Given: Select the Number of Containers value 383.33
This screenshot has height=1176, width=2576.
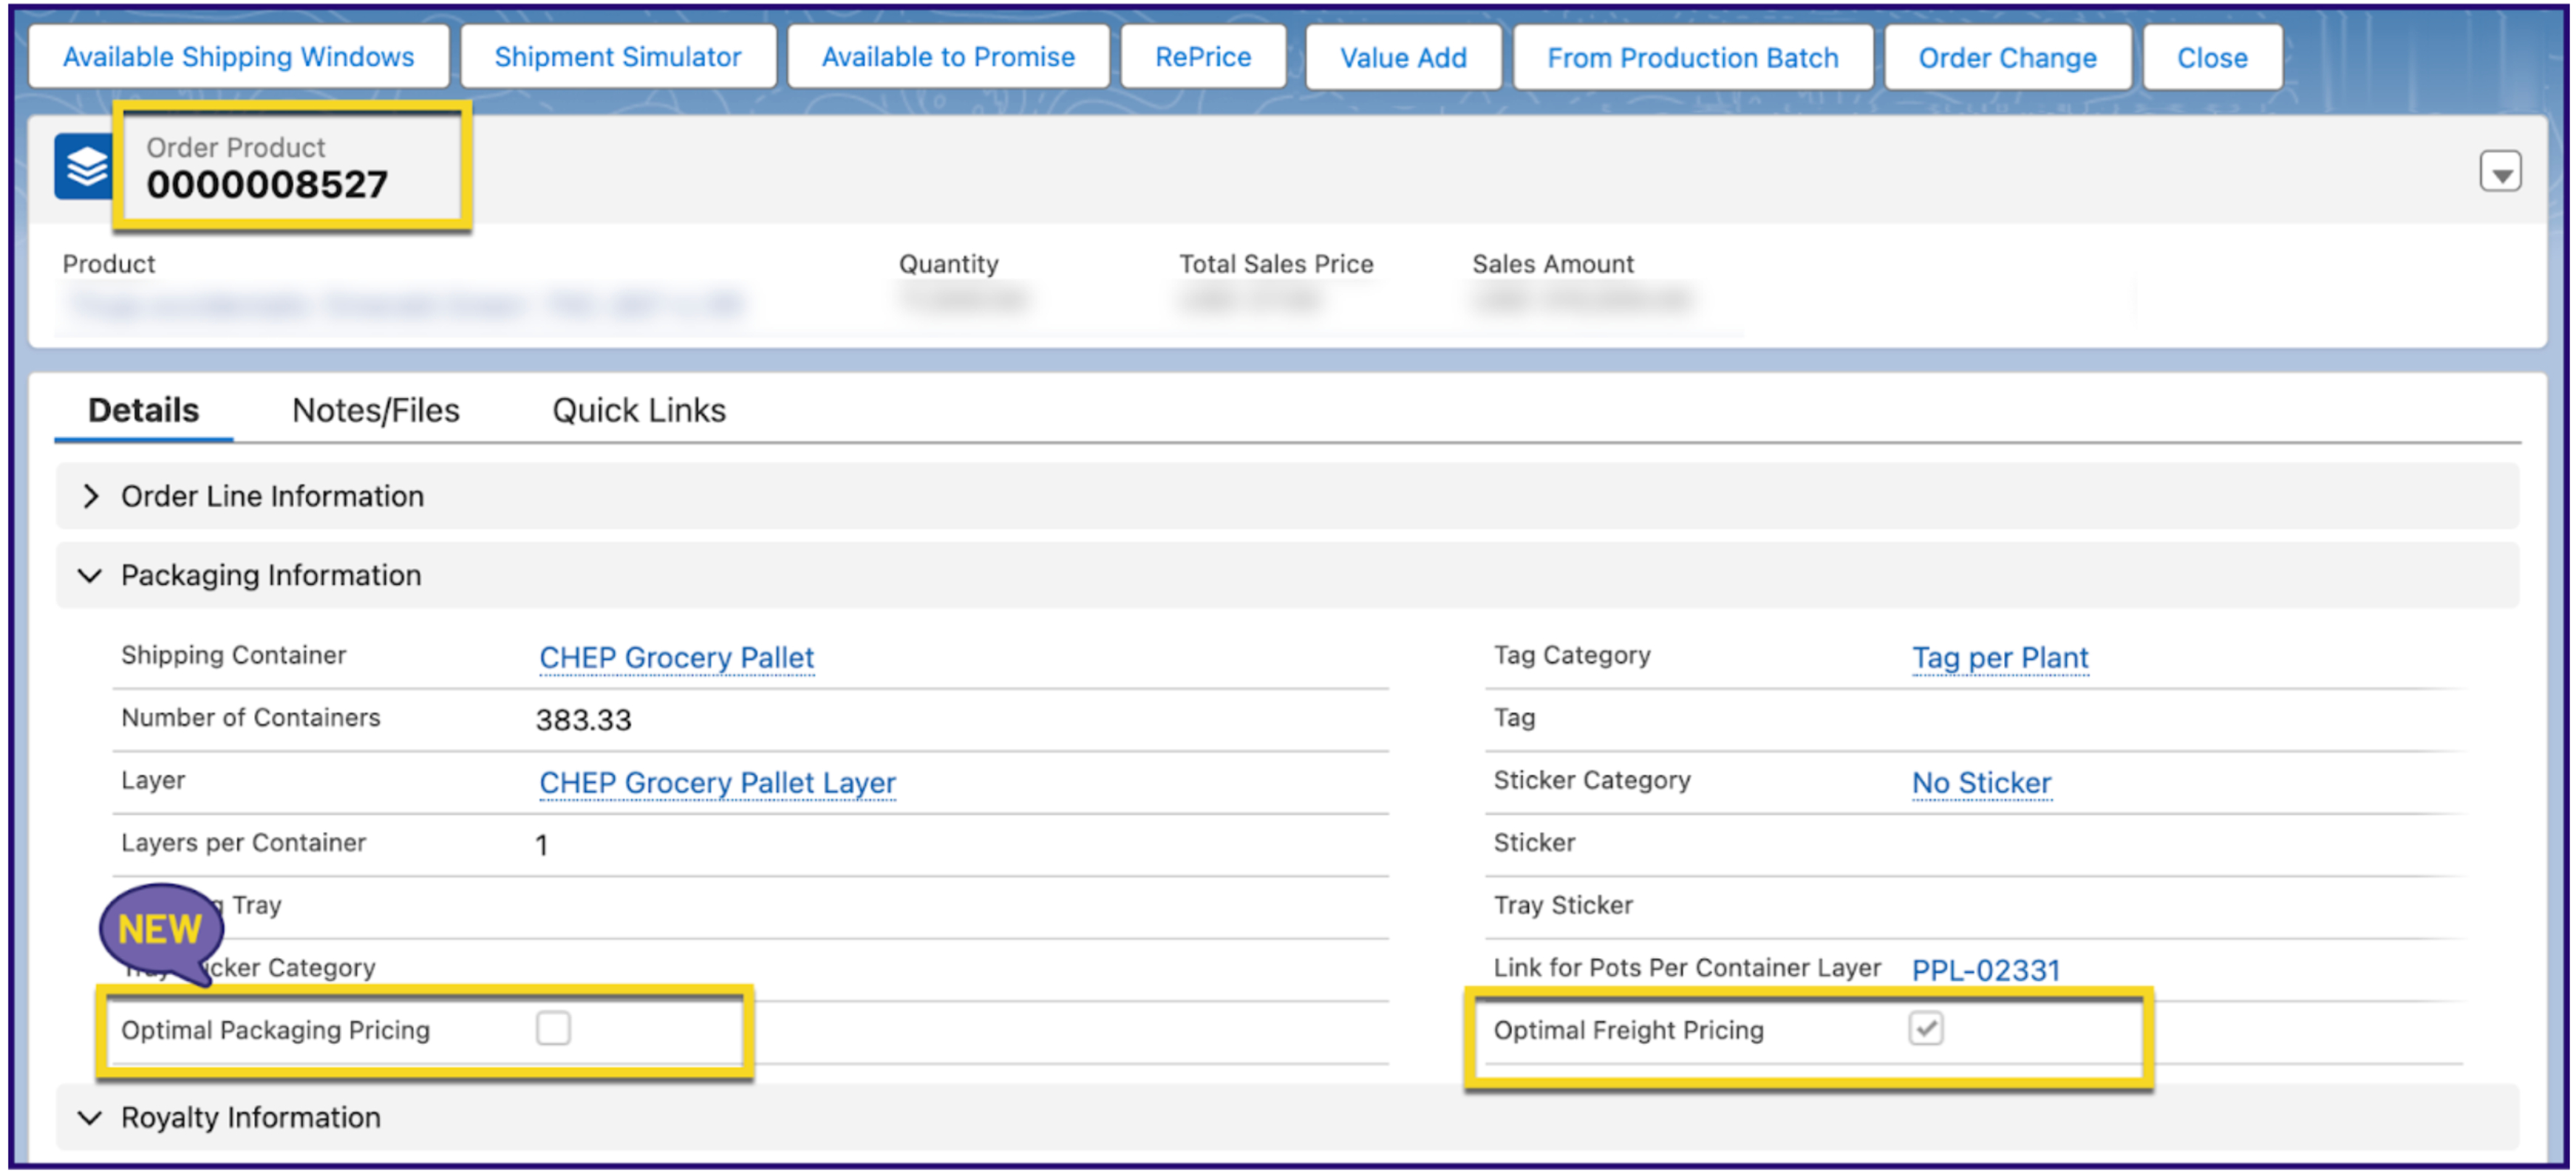Looking at the screenshot, I should click(x=583, y=720).
